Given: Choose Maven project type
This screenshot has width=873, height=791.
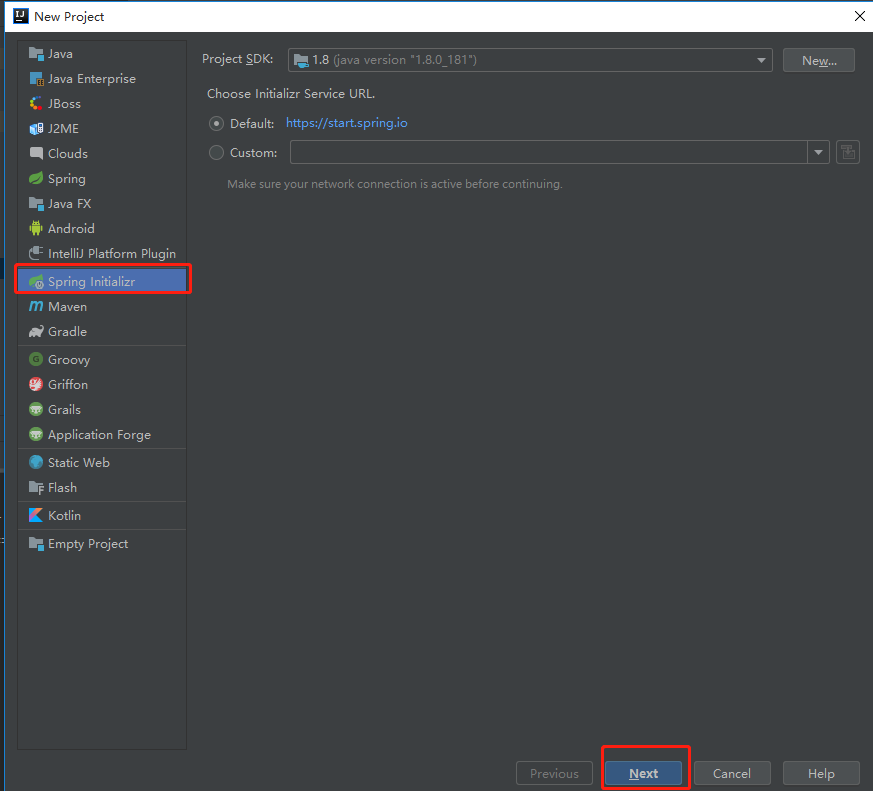Looking at the screenshot, I should coord(102,307).
